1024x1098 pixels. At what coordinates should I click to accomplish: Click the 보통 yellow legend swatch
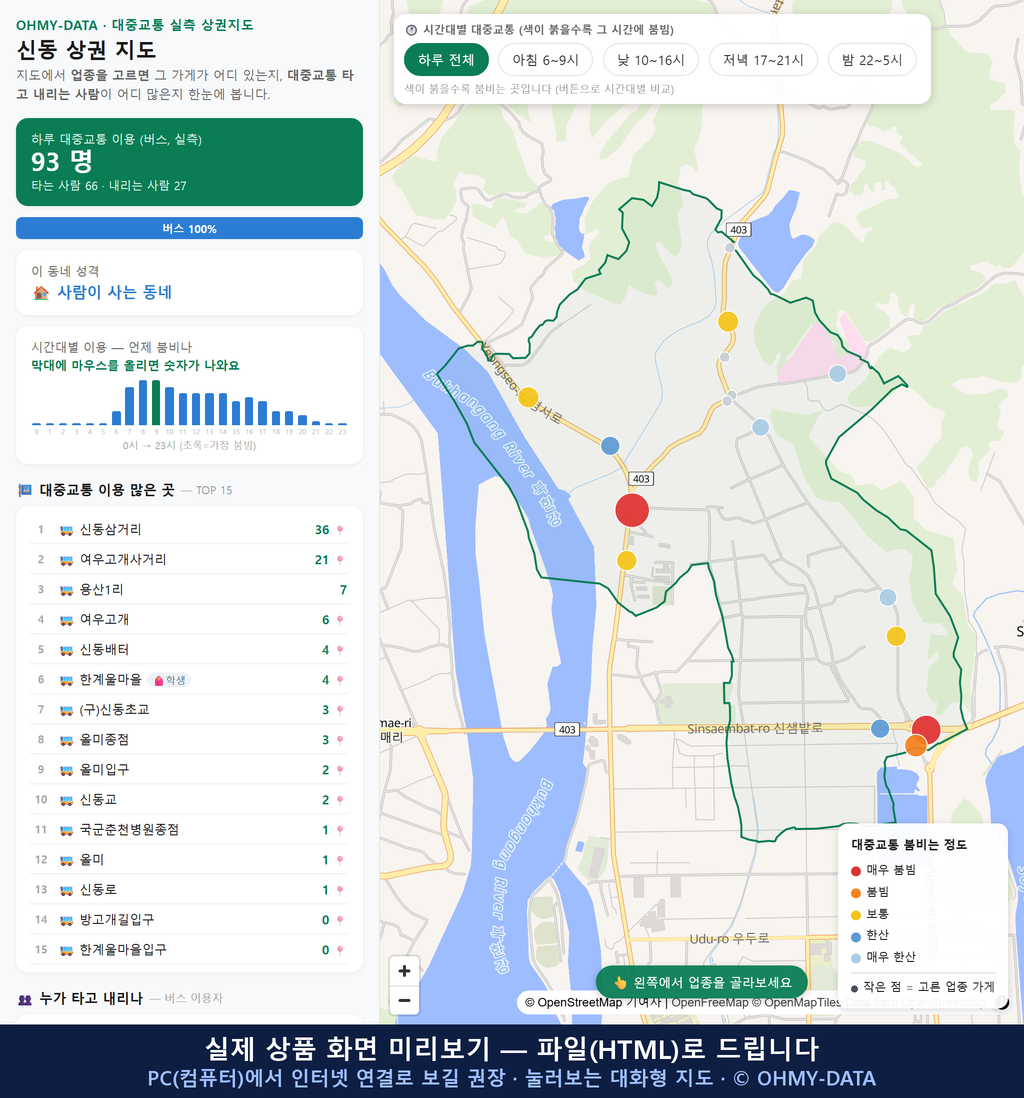tap(855, 915)
